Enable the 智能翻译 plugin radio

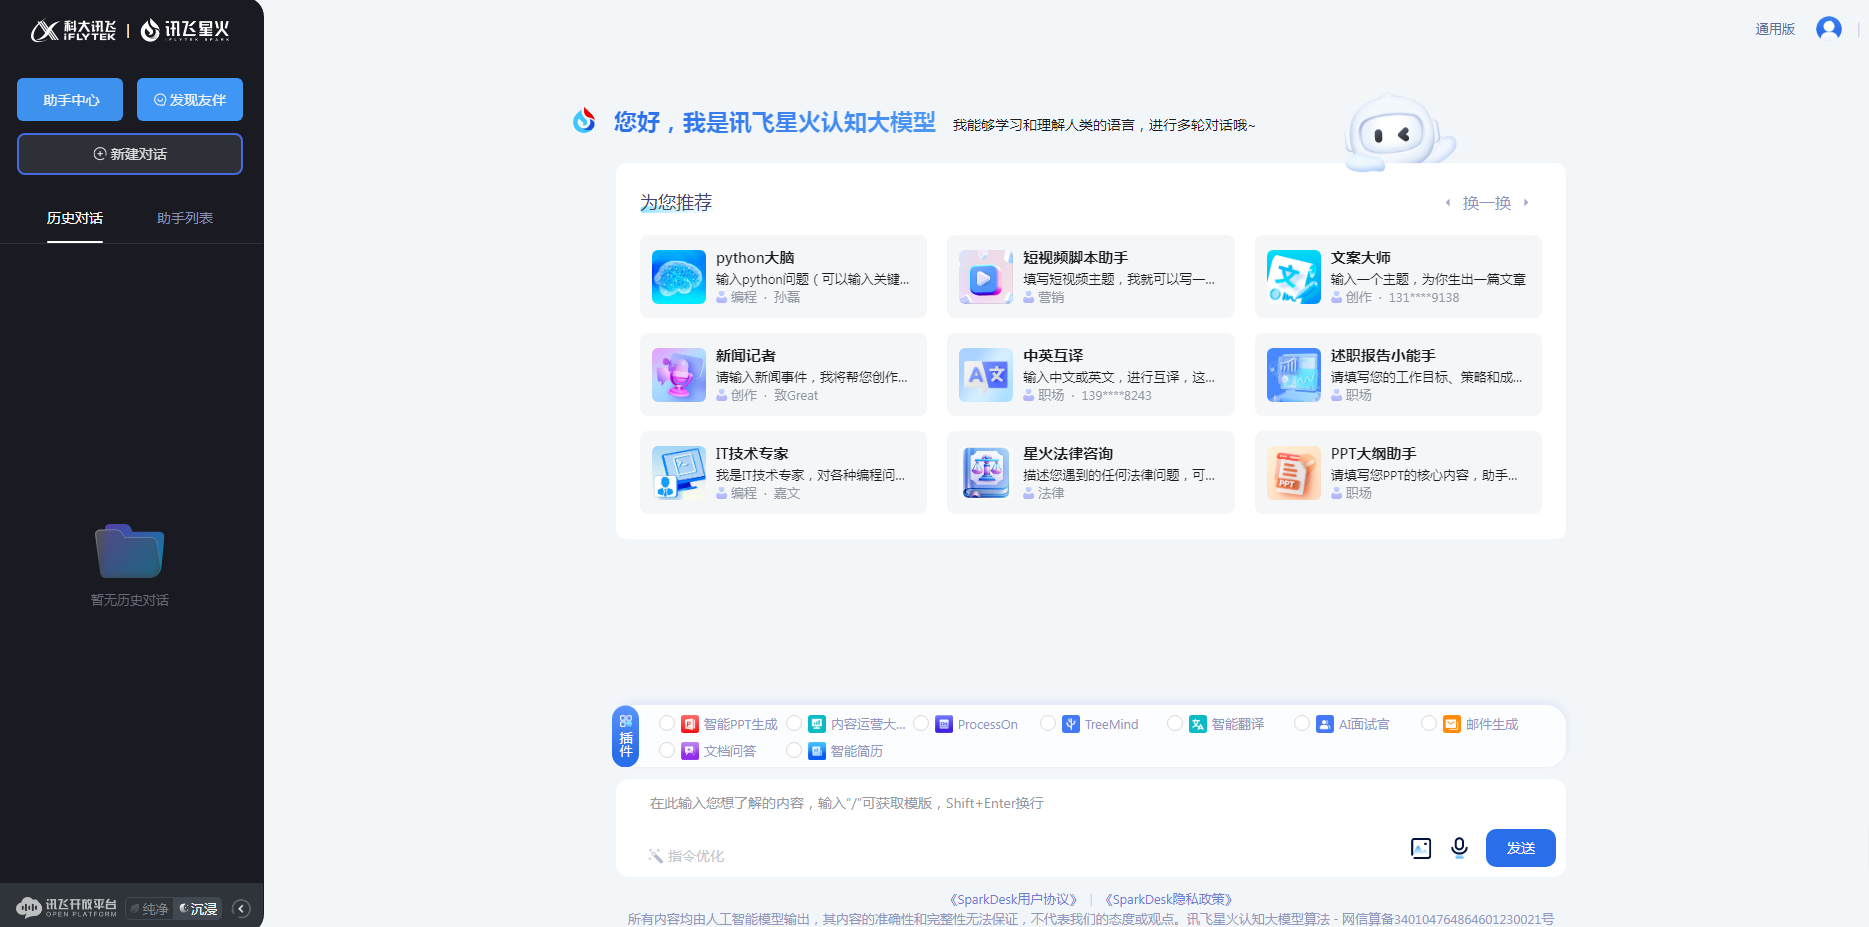tap(1175, 723)
